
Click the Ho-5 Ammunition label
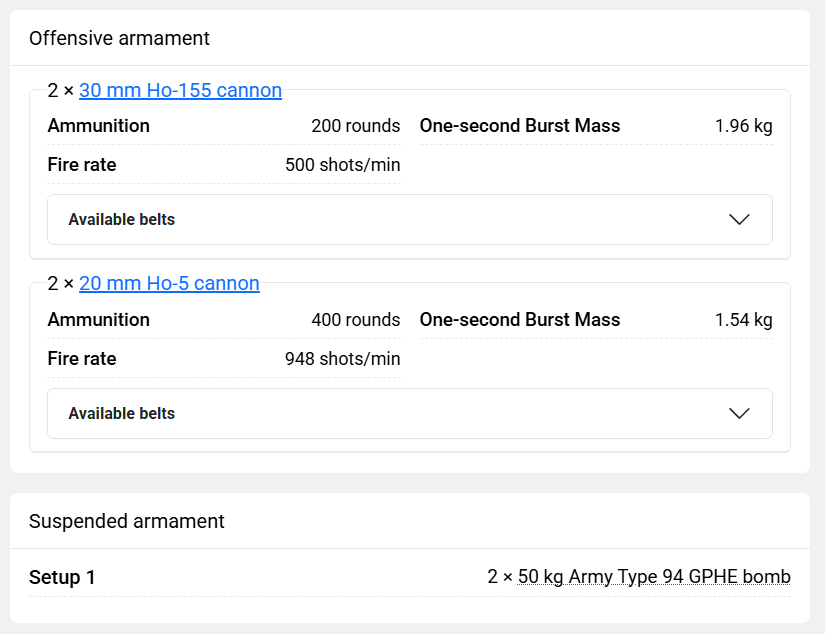98,320
